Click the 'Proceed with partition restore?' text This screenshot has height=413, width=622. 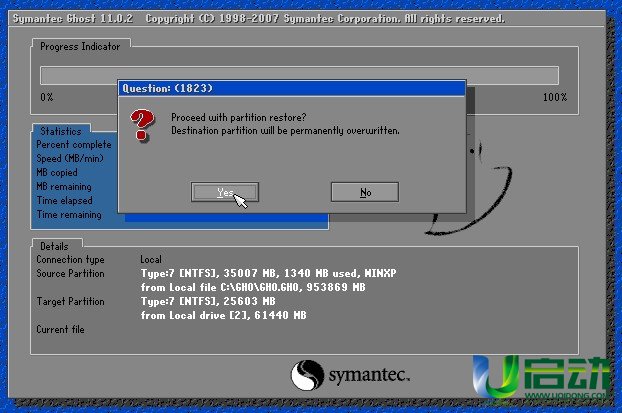coord(238,117)
